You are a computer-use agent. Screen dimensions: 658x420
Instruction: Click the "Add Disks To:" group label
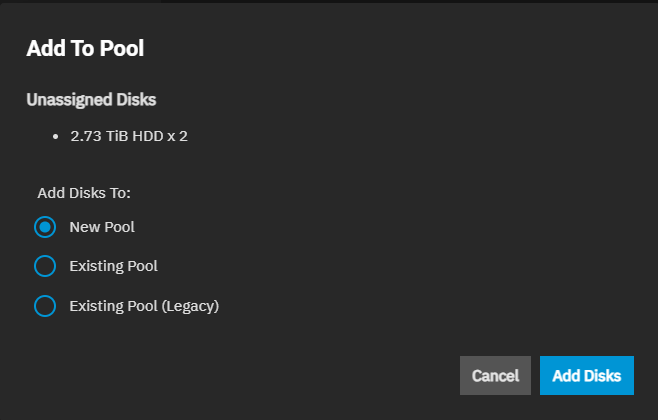(85, 192)
